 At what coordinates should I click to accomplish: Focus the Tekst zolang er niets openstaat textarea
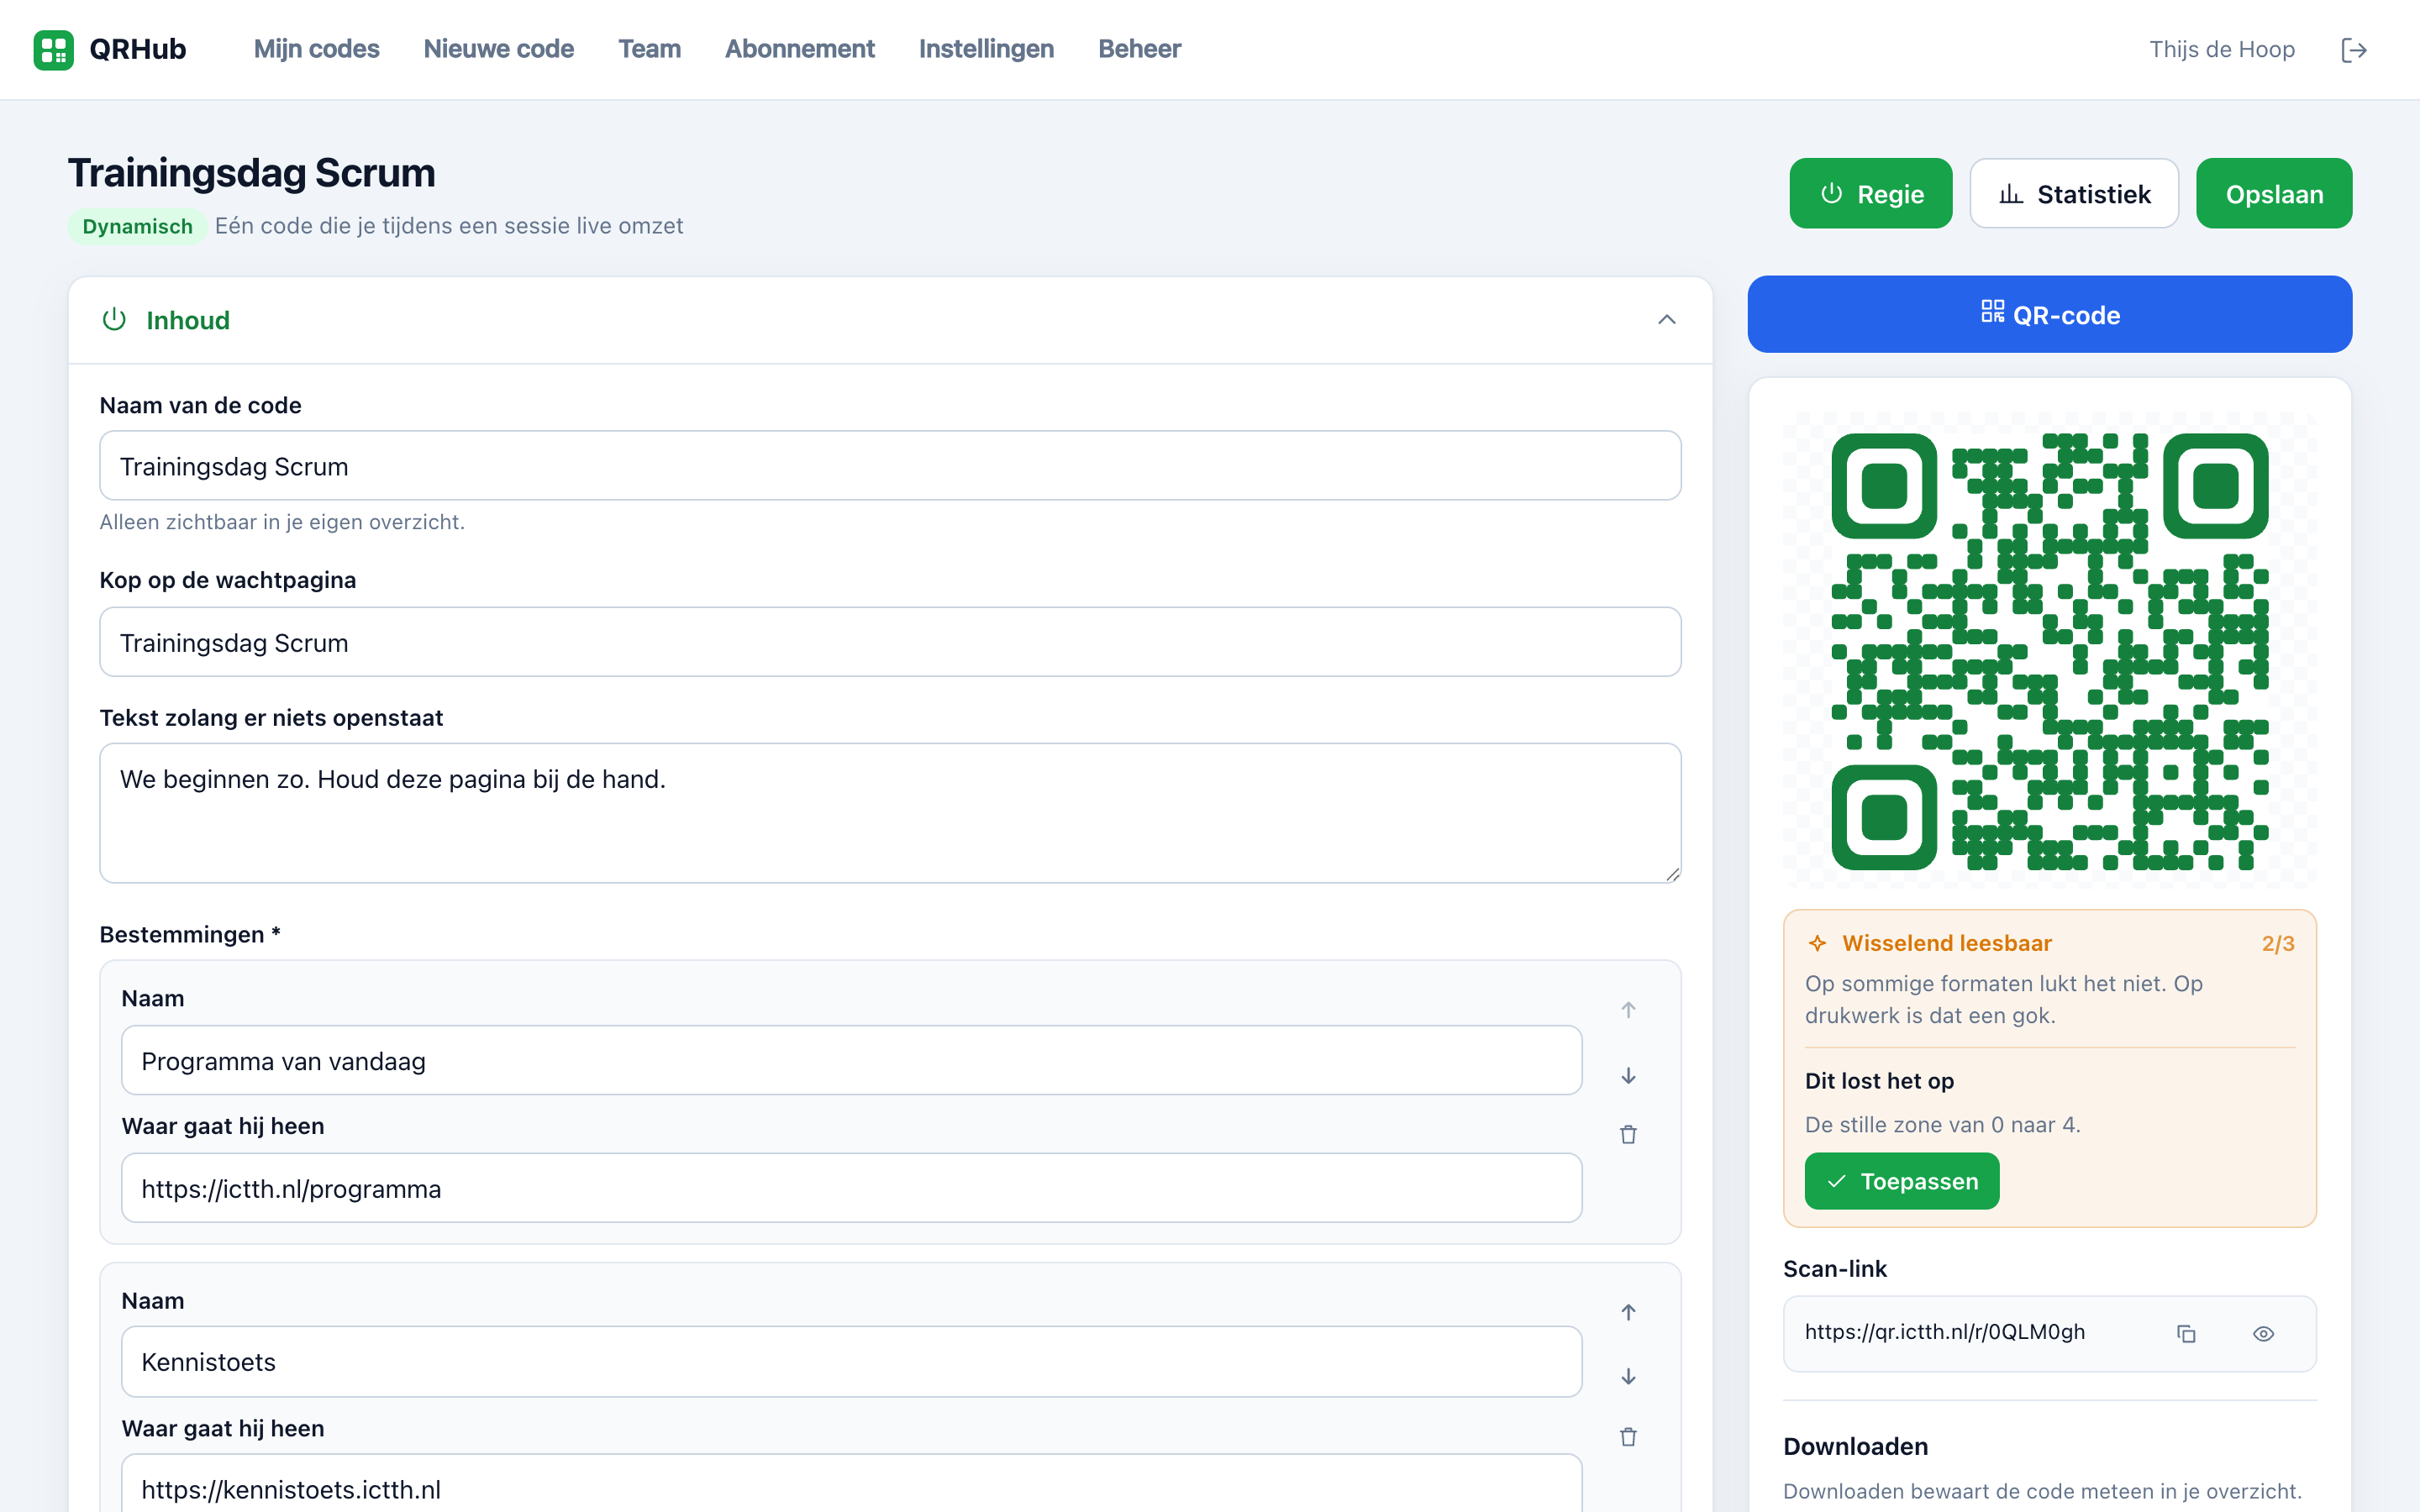[x=890, y=813]
